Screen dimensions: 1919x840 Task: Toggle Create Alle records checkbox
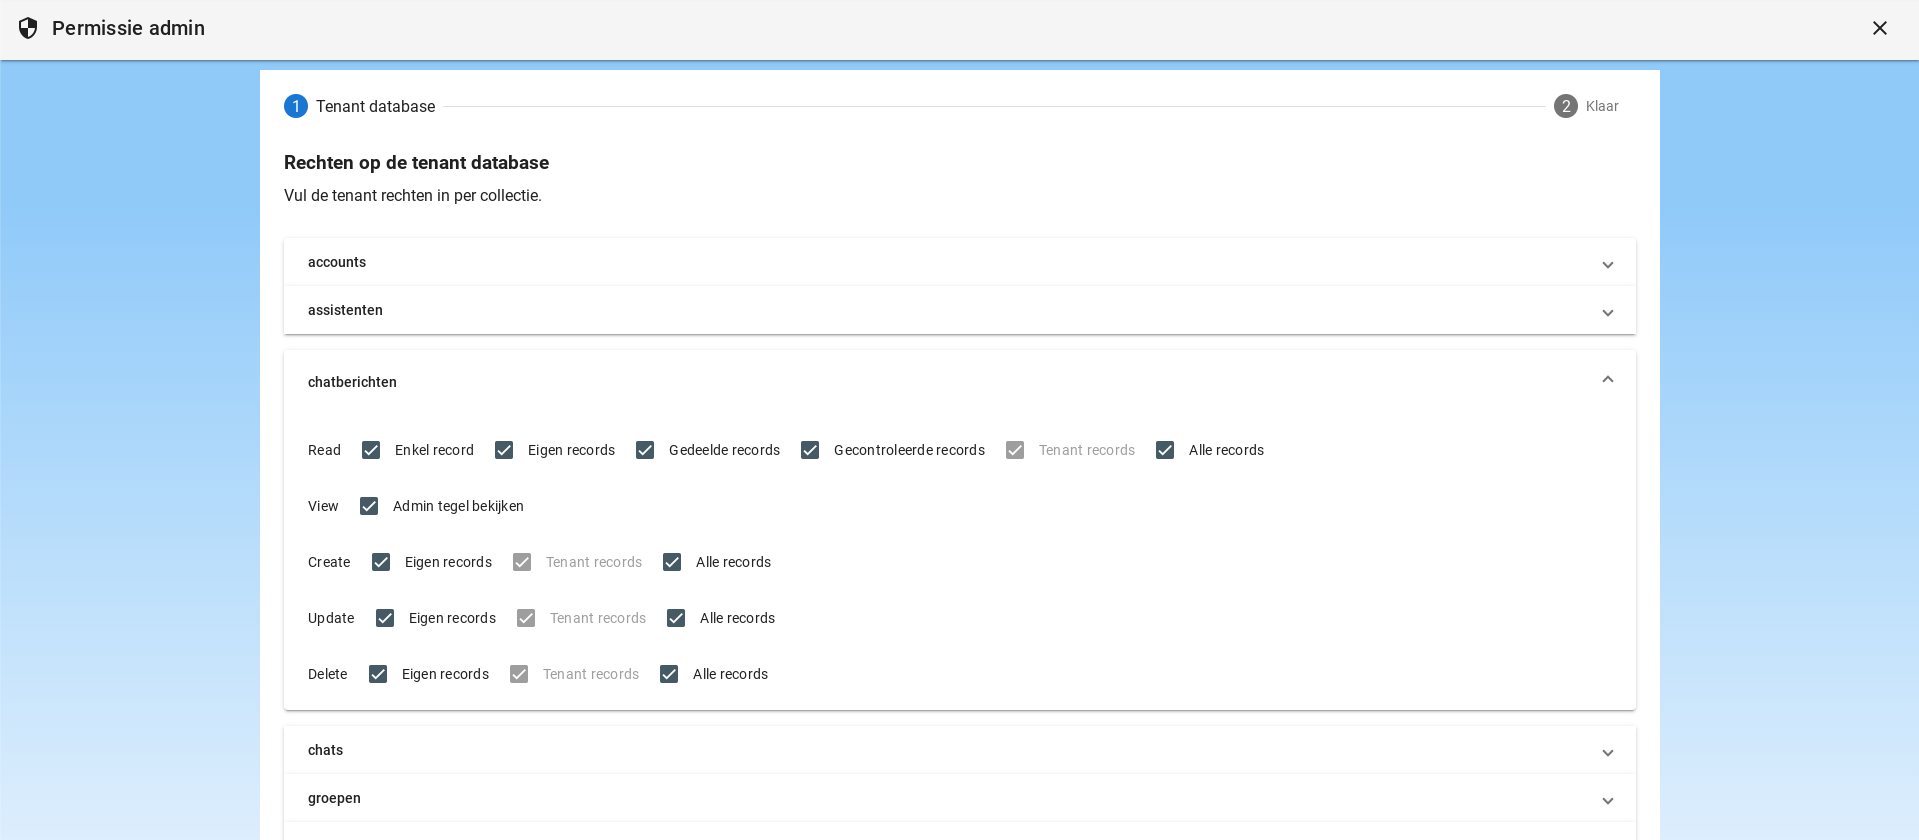672,562
